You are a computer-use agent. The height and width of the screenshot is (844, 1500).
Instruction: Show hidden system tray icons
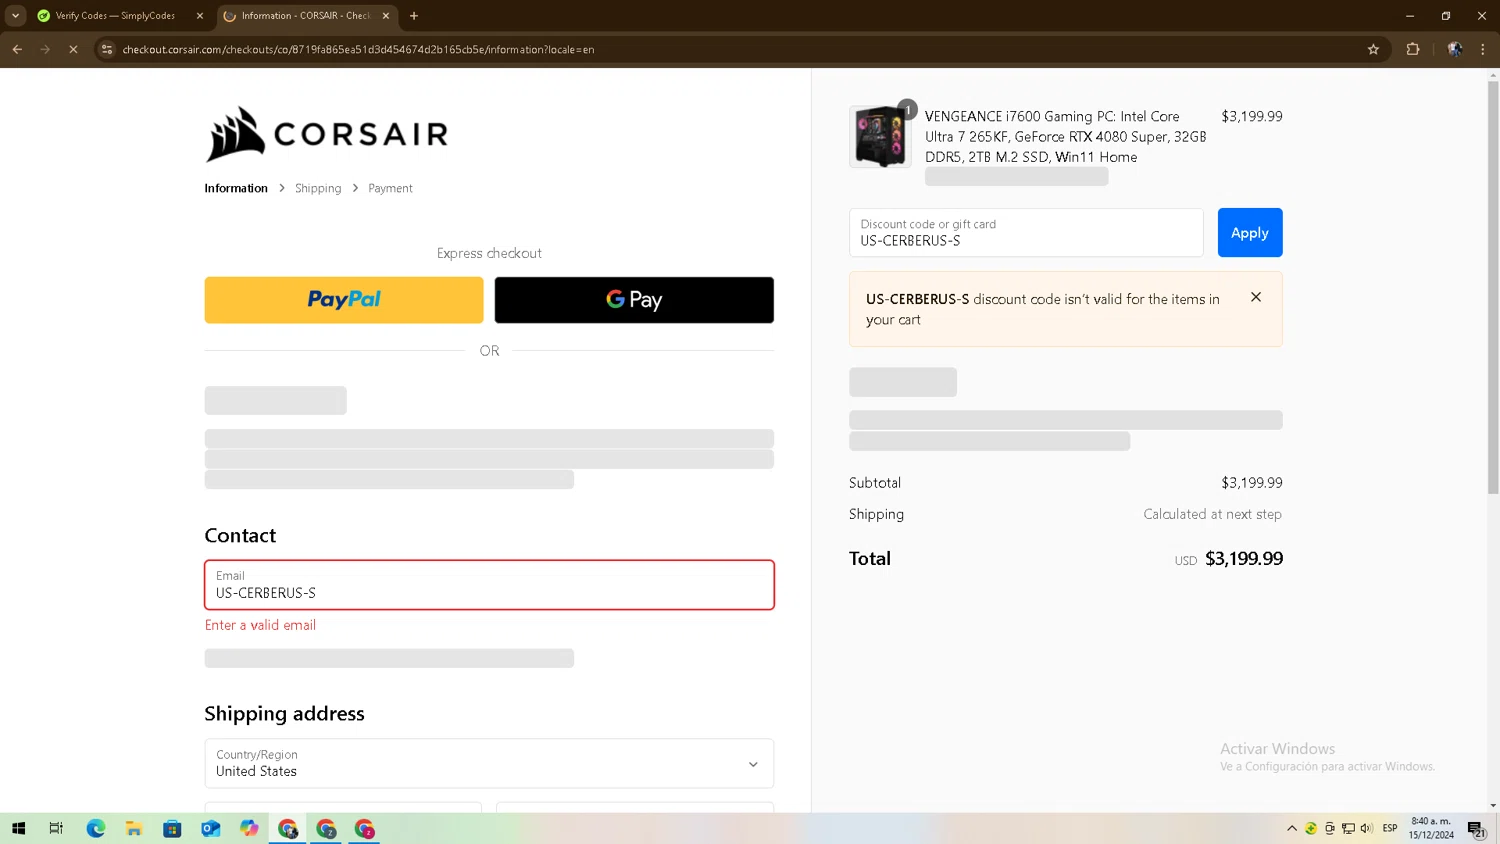coord(1292,828)
